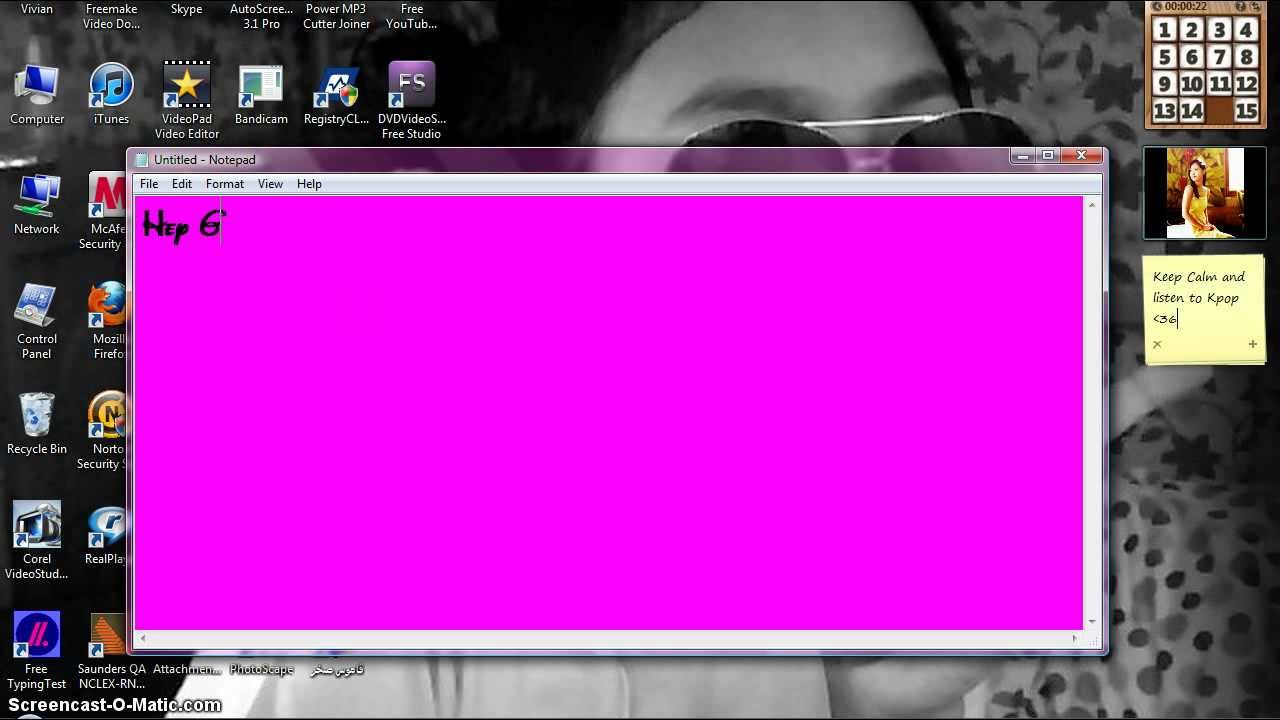Close the Untitled Notepad window
Image resolution: width=1280 pixels, height=720 pixels.
click(1081, 156)
